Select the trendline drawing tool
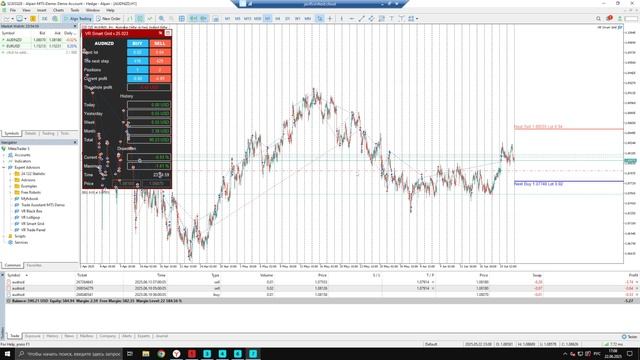This screenshot has height=360, width=640. click(361, 19)
